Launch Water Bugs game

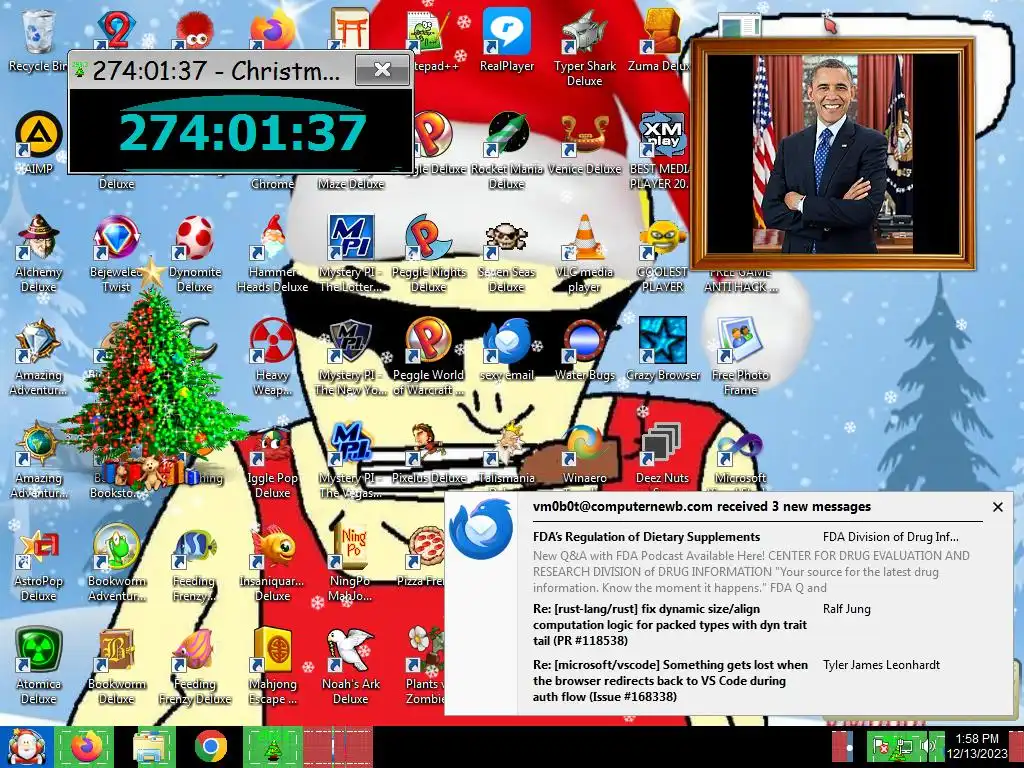click(584, 349)
